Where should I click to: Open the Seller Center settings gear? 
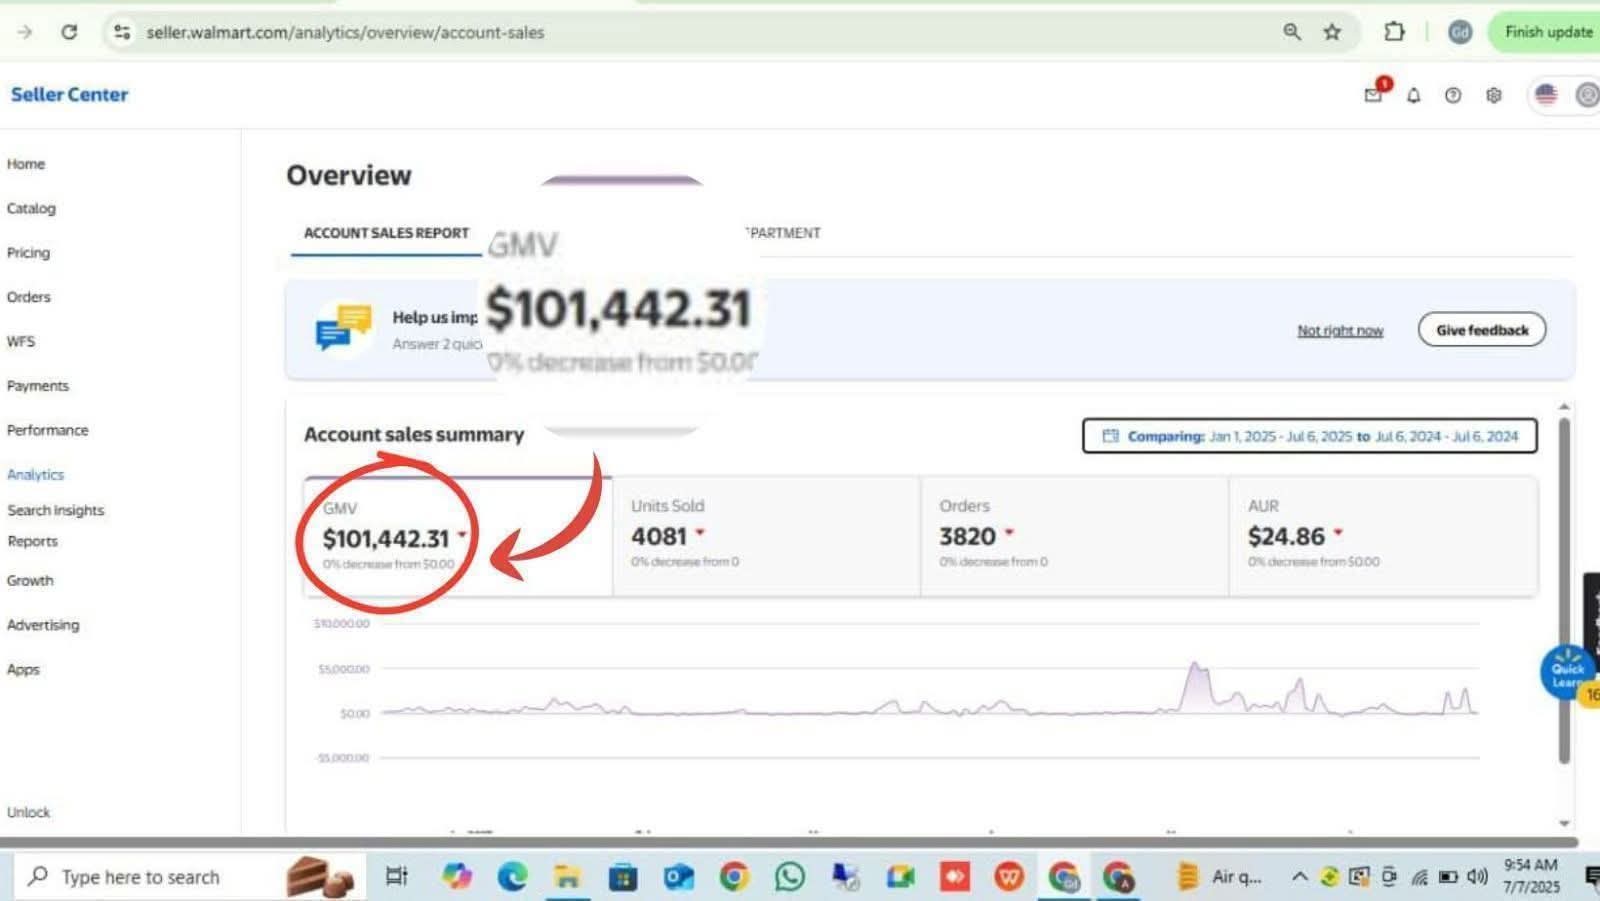pyautogui.click(x=1494, y=95)
